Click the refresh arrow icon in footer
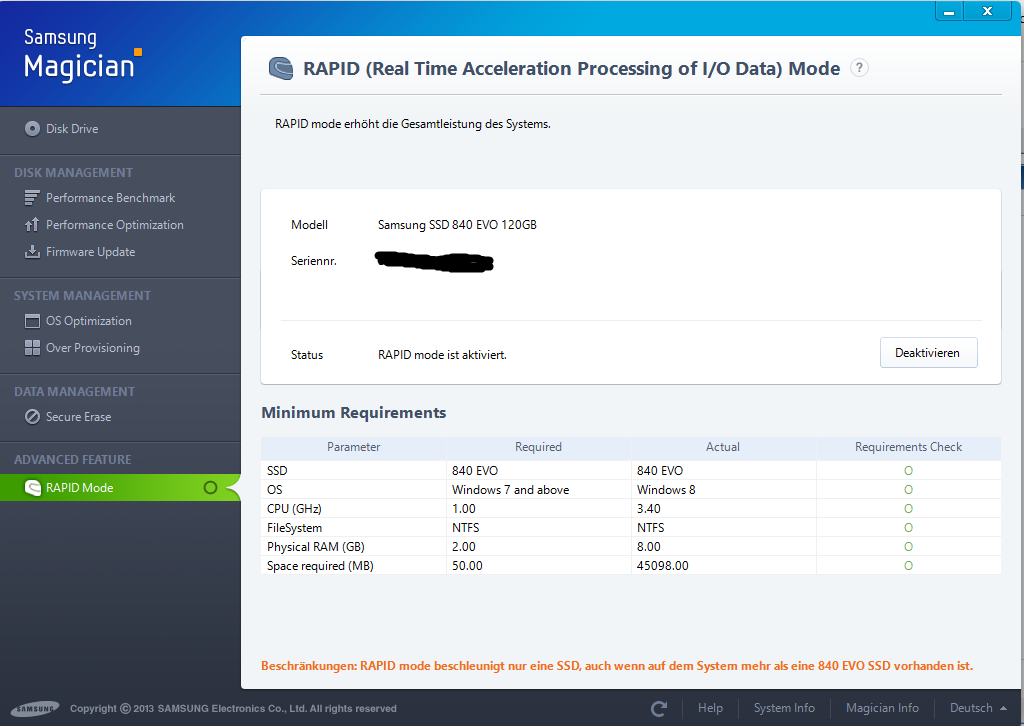Screen dimensions: 1024x726 point(659,708)
